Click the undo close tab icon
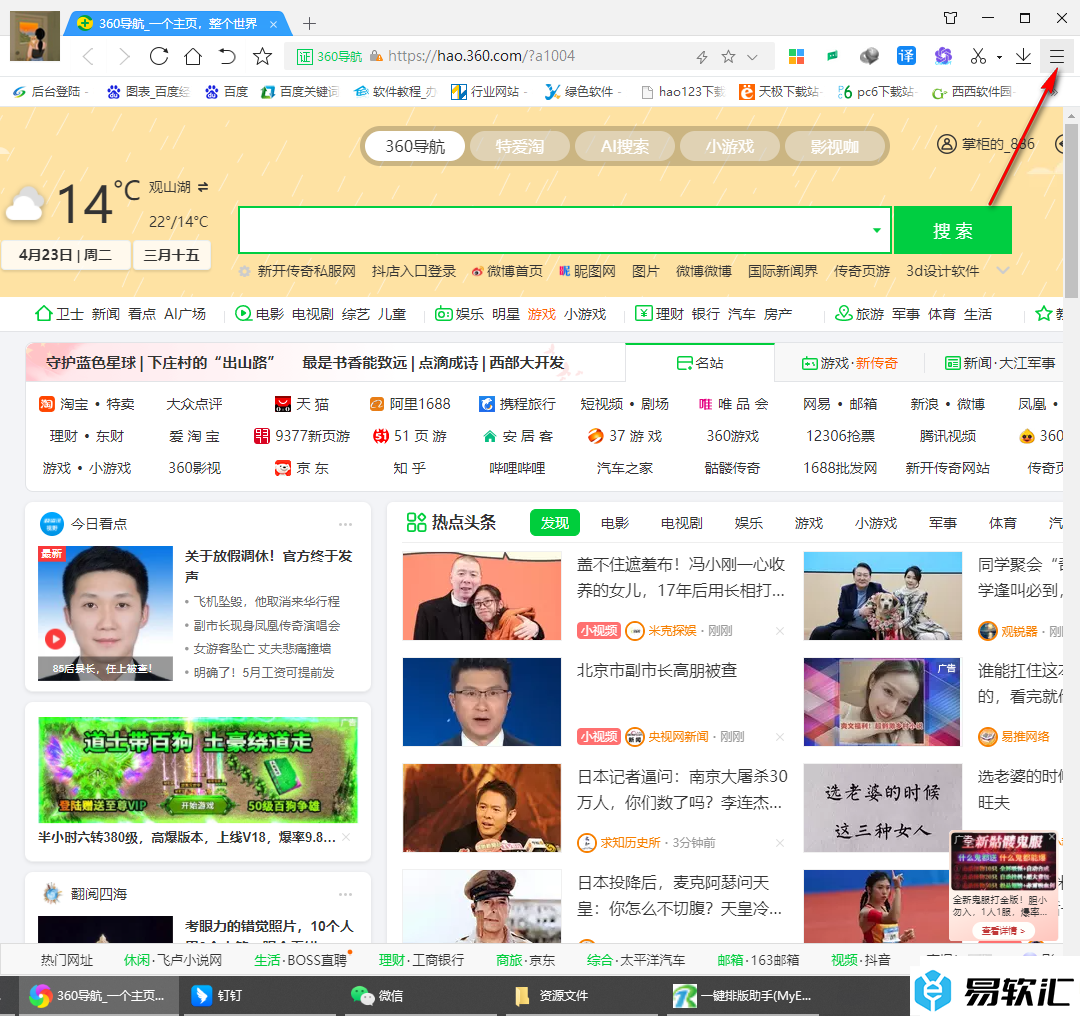 tap(227, 56)
